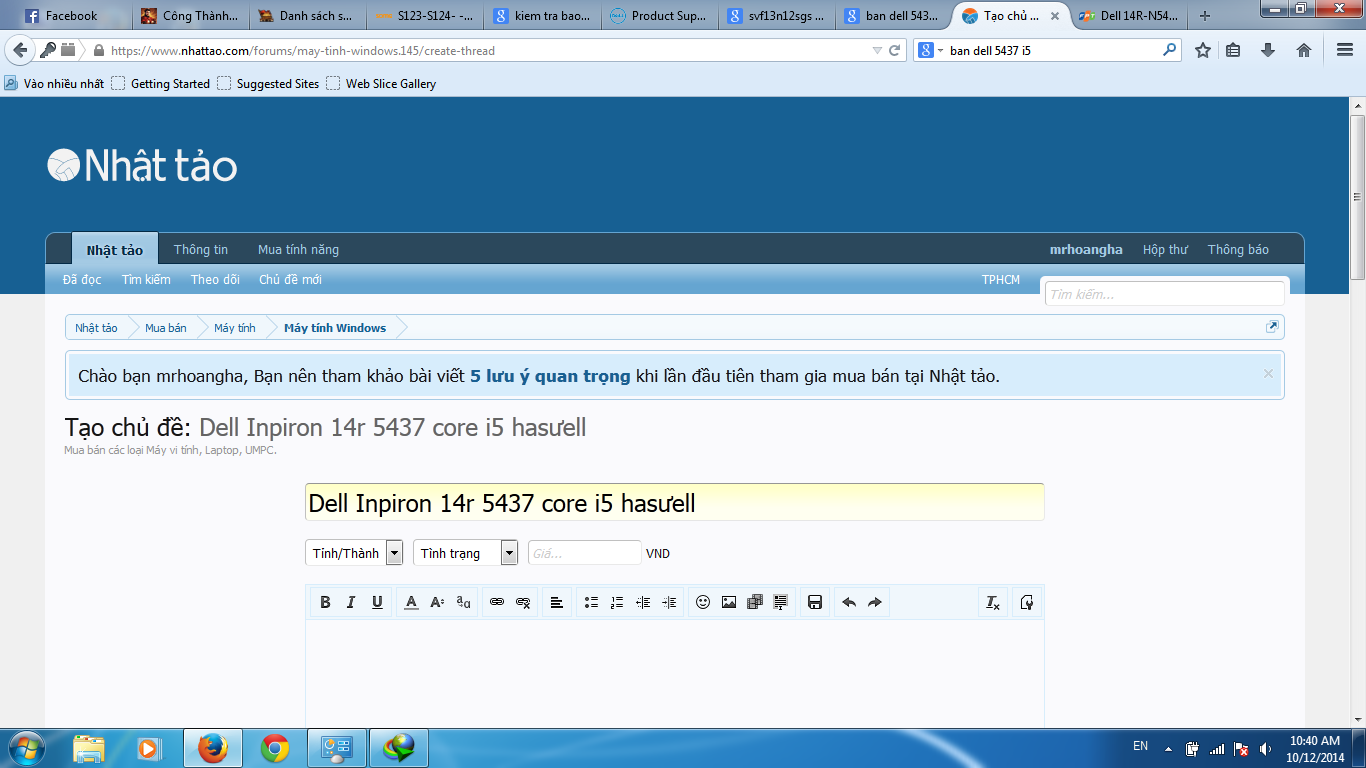Insert media via the media icon
This screenshot has height=768, width=1366.
(x=755, y=602)
